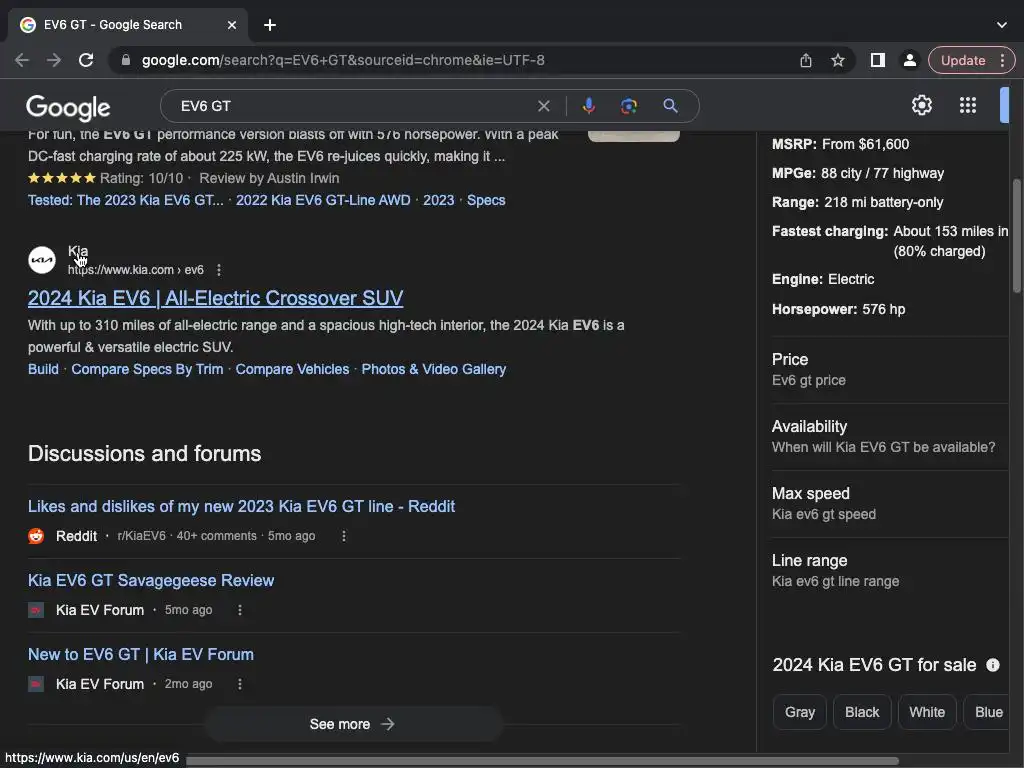Select the Black color filter chip
Viewport: 1024px width, 768px height.
point(862,712)
